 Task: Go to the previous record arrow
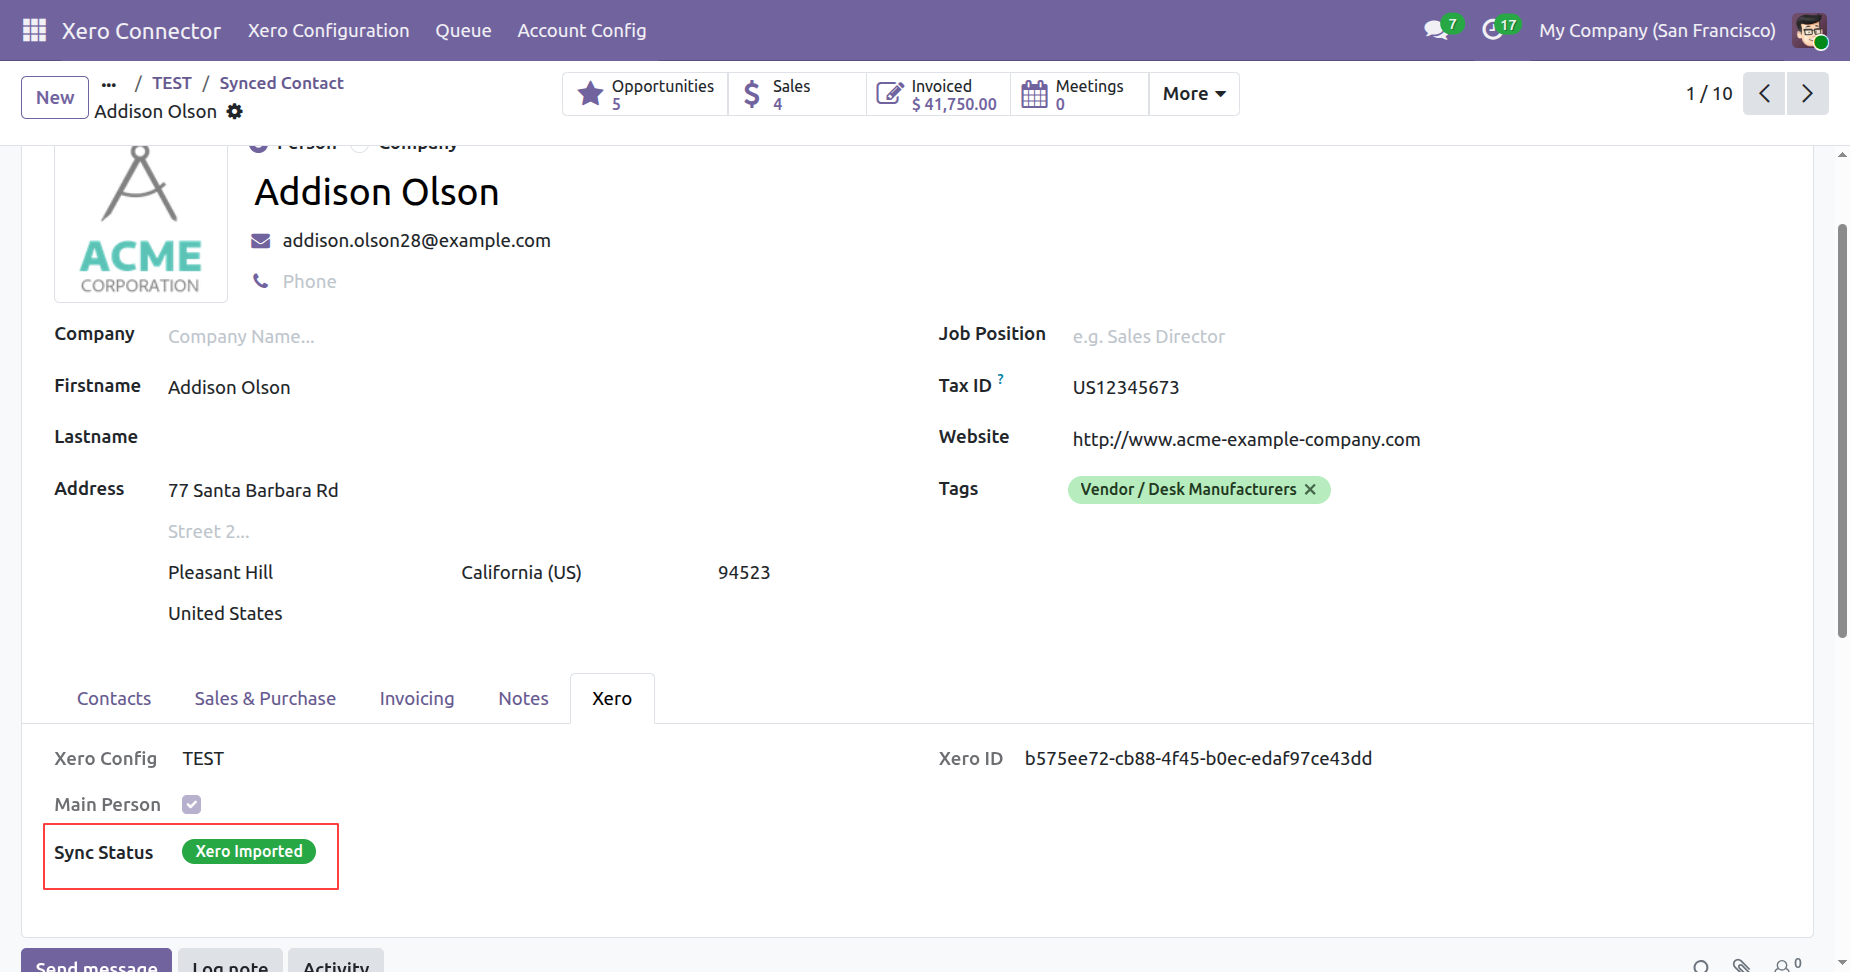(1764, 93)
